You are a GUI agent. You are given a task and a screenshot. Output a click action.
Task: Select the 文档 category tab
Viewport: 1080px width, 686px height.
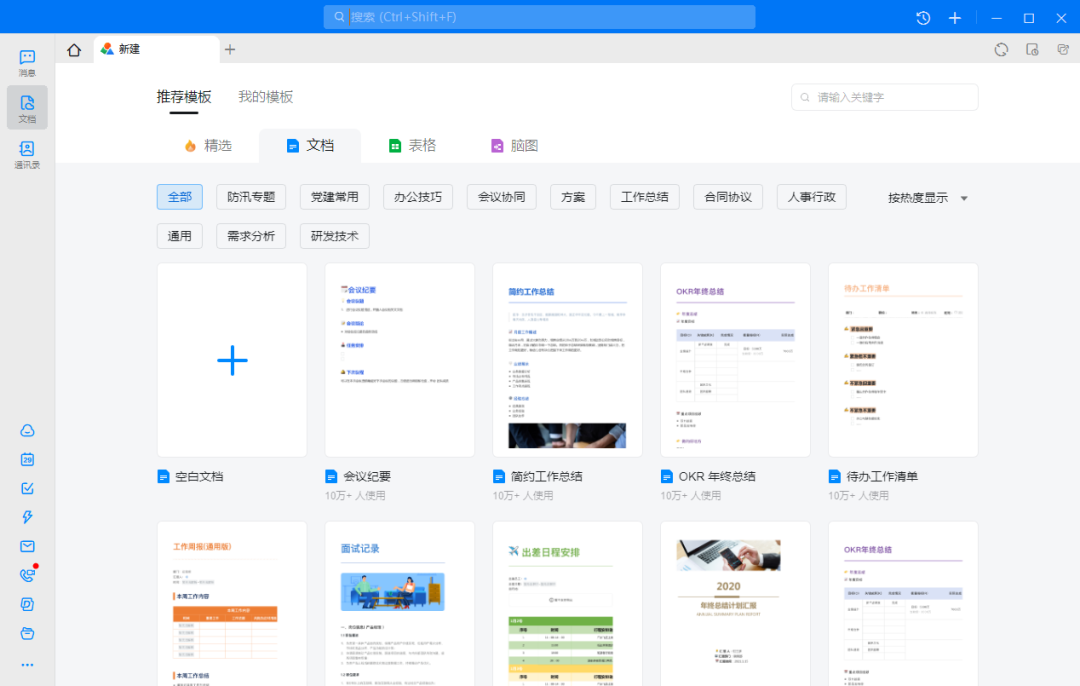coord(310,145)
